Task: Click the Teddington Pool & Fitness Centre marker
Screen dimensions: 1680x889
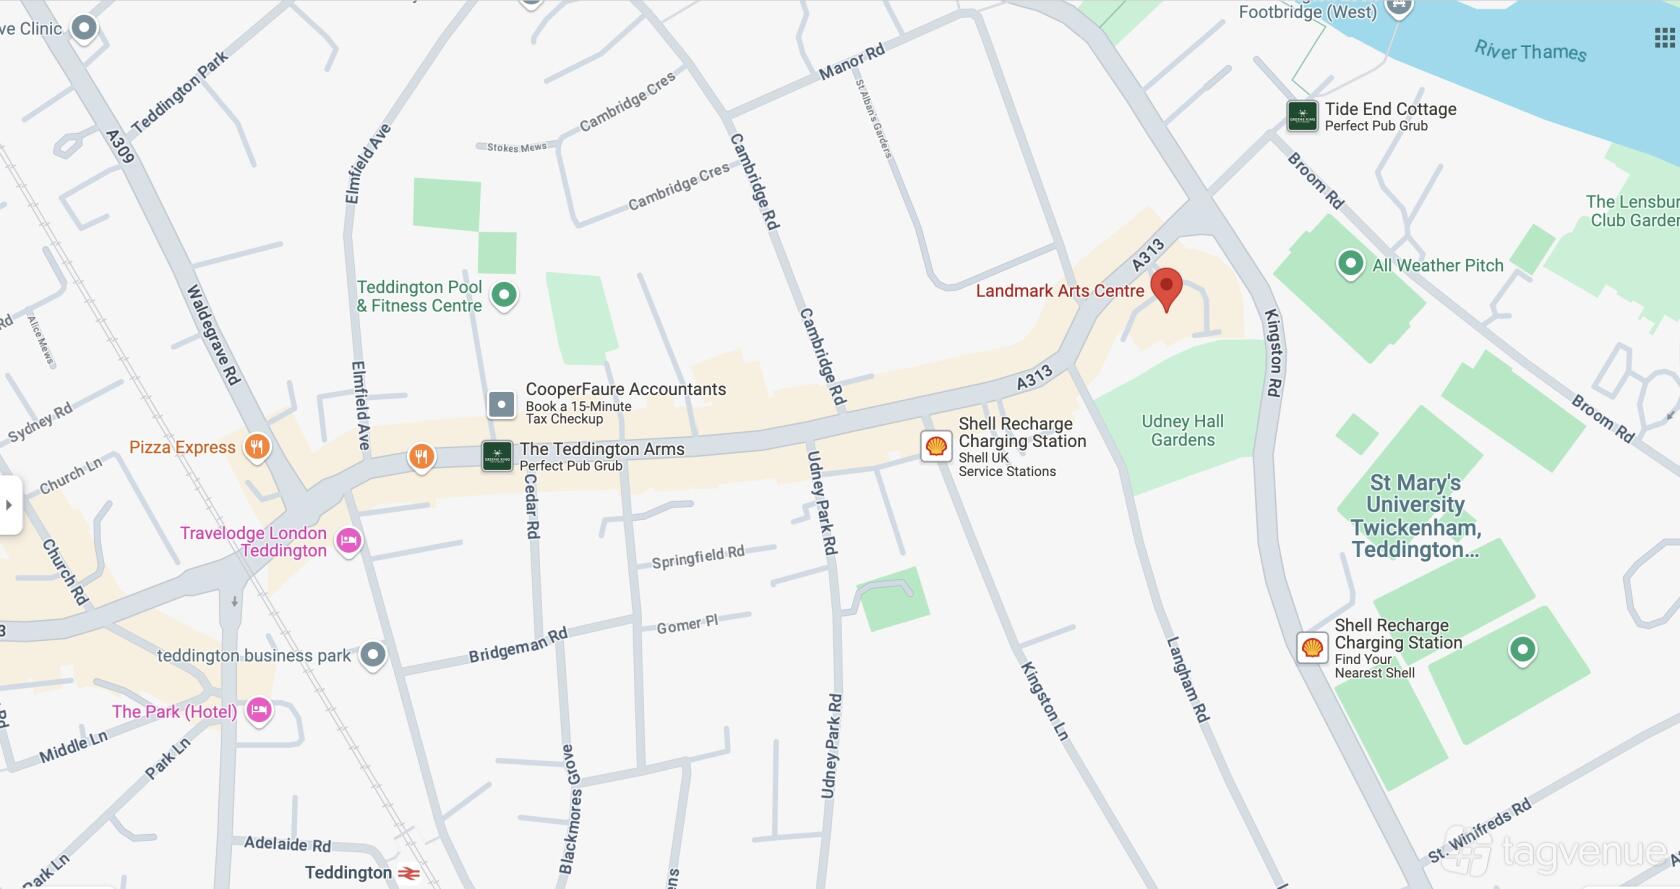Action: point(504,295)
